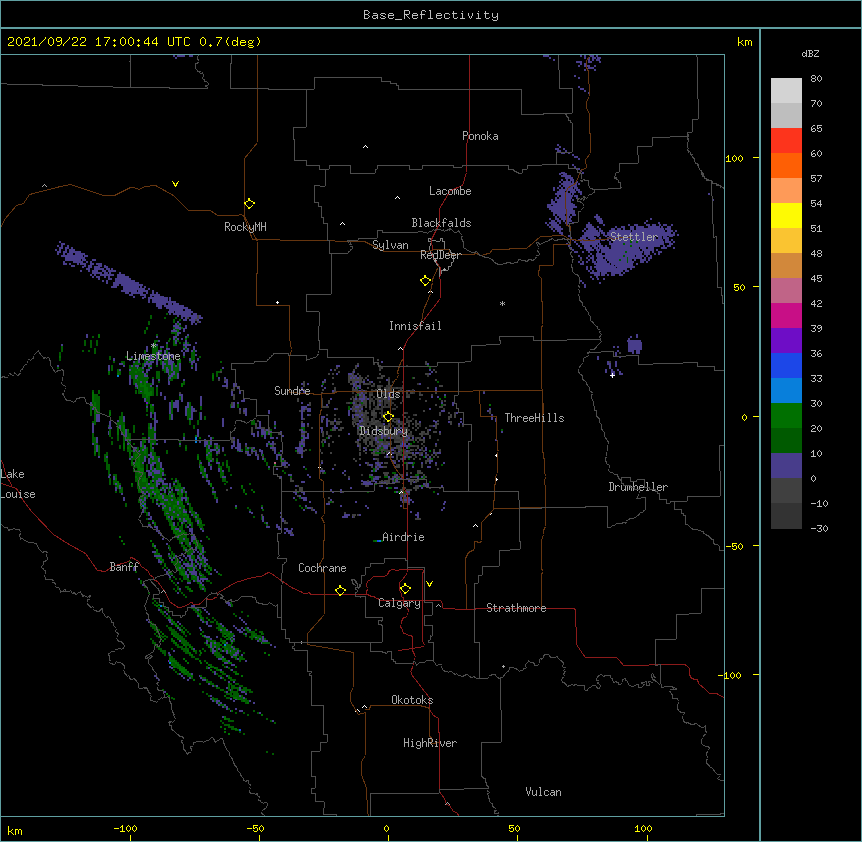Click the Didsbury town label

pos(384,431)
